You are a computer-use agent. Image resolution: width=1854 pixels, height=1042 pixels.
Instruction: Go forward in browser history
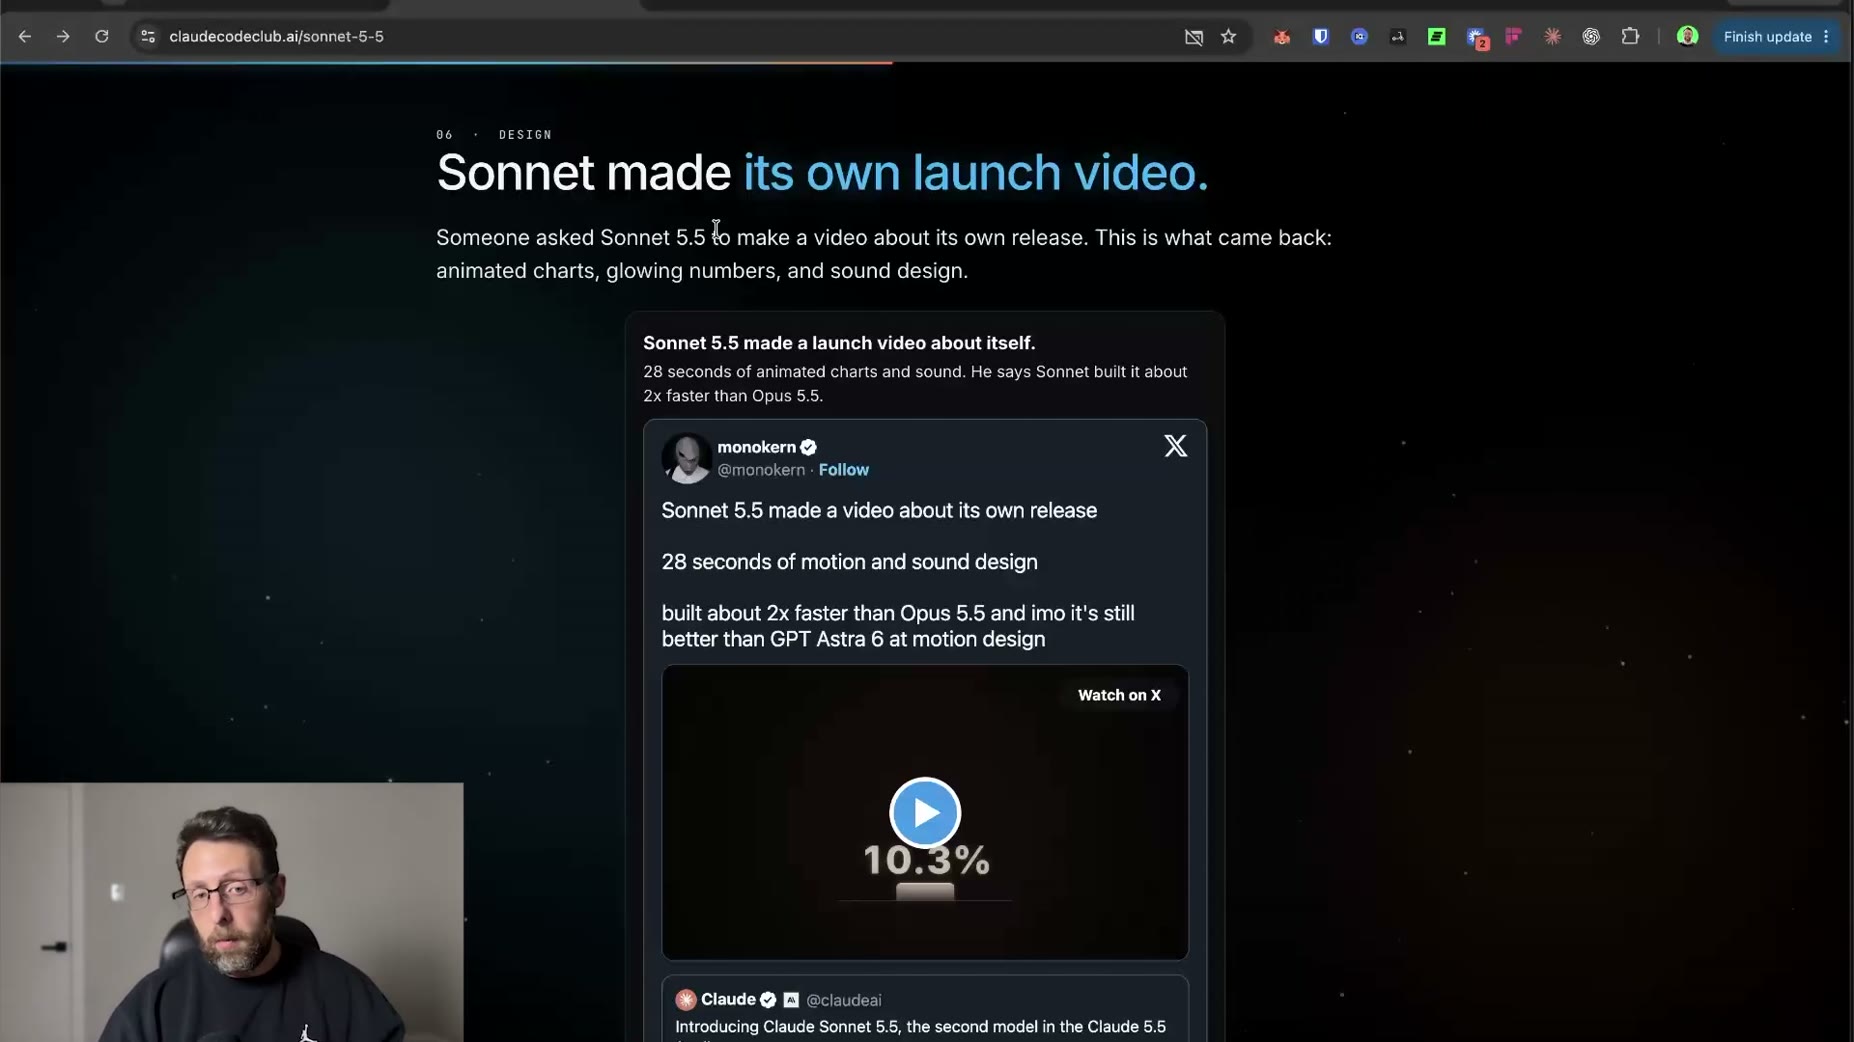tap(63, 37)
